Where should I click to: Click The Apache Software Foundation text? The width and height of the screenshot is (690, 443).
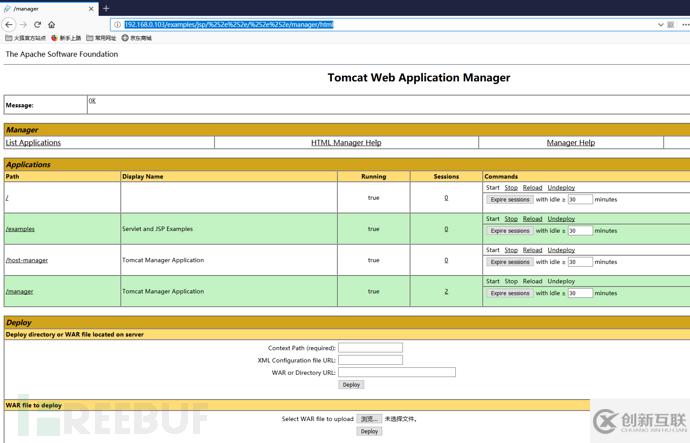coord(62,54)
